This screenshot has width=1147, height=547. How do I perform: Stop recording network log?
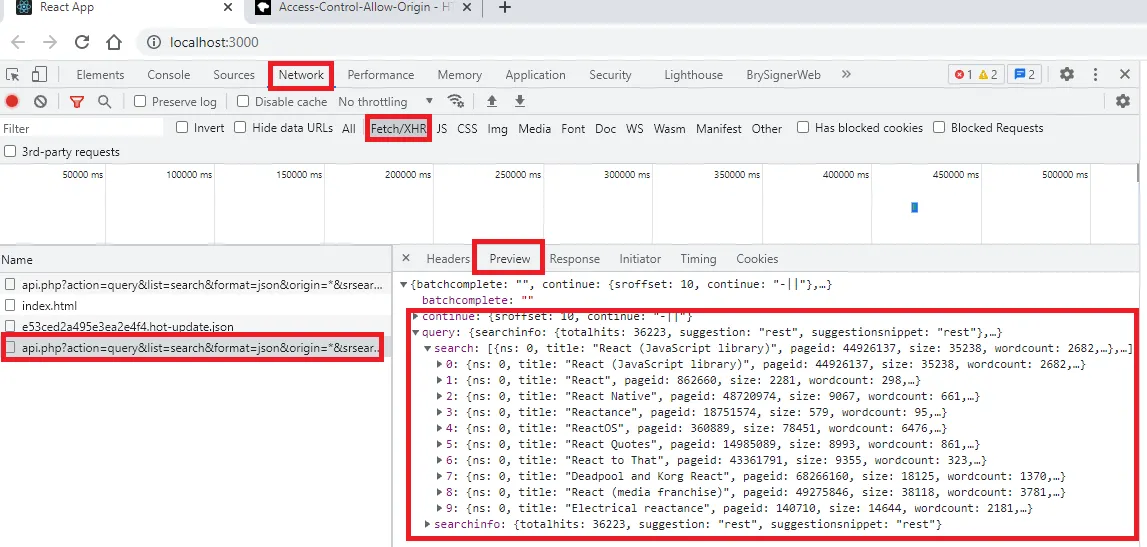point(12,102)
